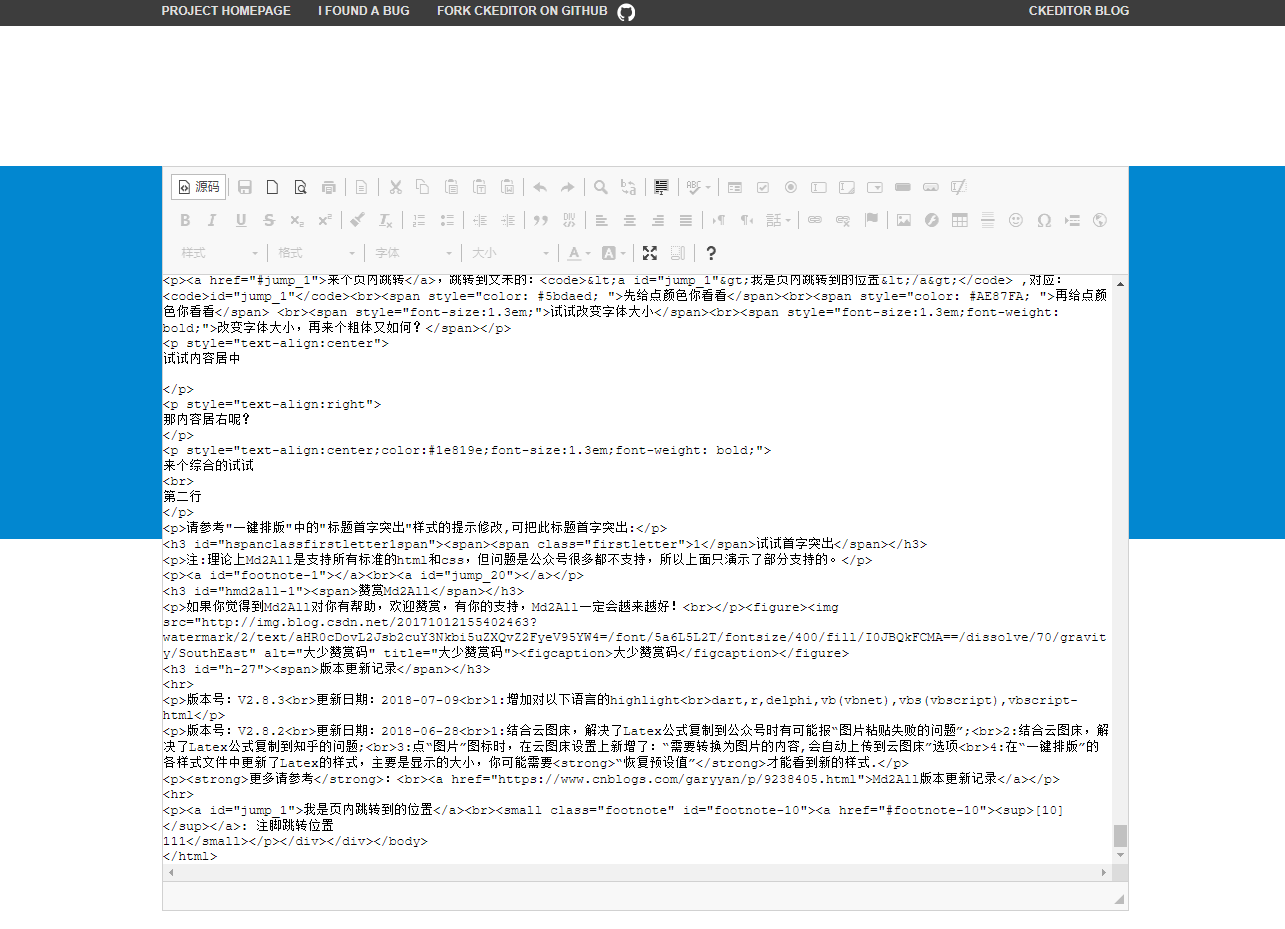1285x929 pixels.
Task: Go to CKEDITOR BLOG in the top bar
Action: point(1079,11)
